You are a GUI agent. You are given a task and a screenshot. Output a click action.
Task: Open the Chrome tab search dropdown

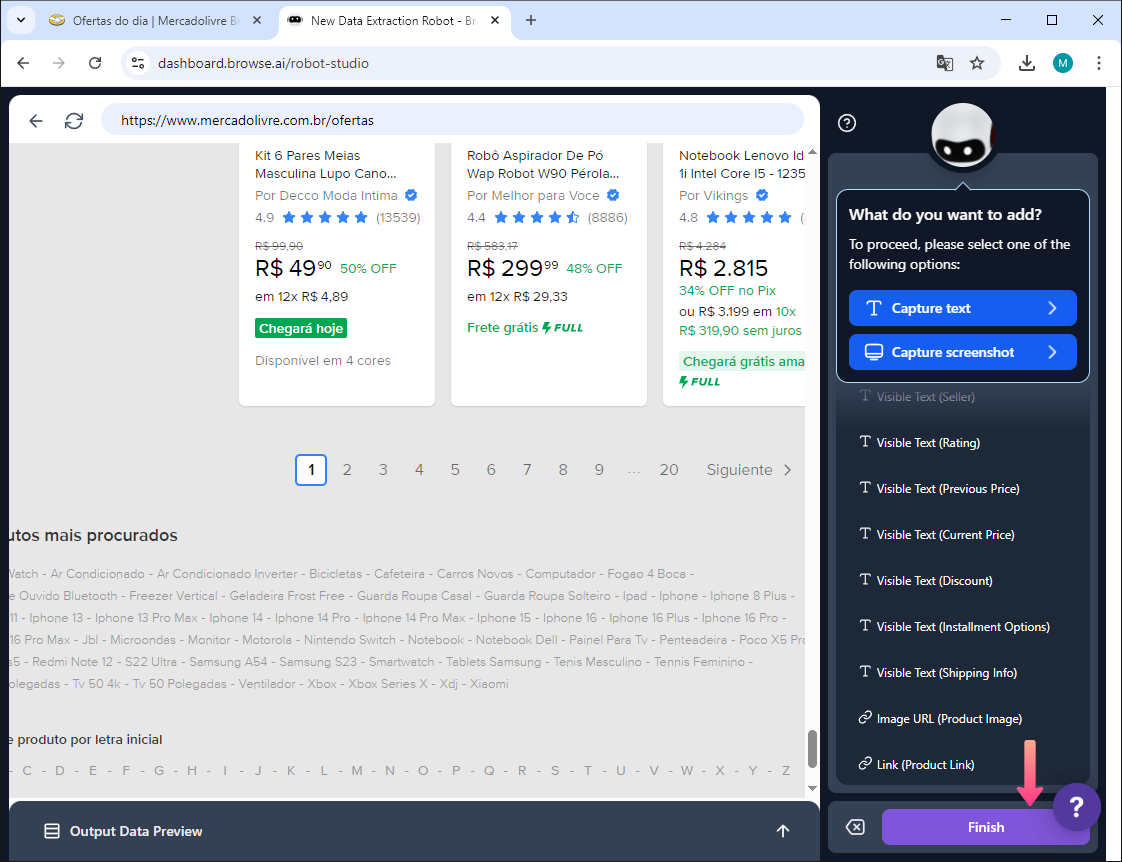click(x=22, y=20)
